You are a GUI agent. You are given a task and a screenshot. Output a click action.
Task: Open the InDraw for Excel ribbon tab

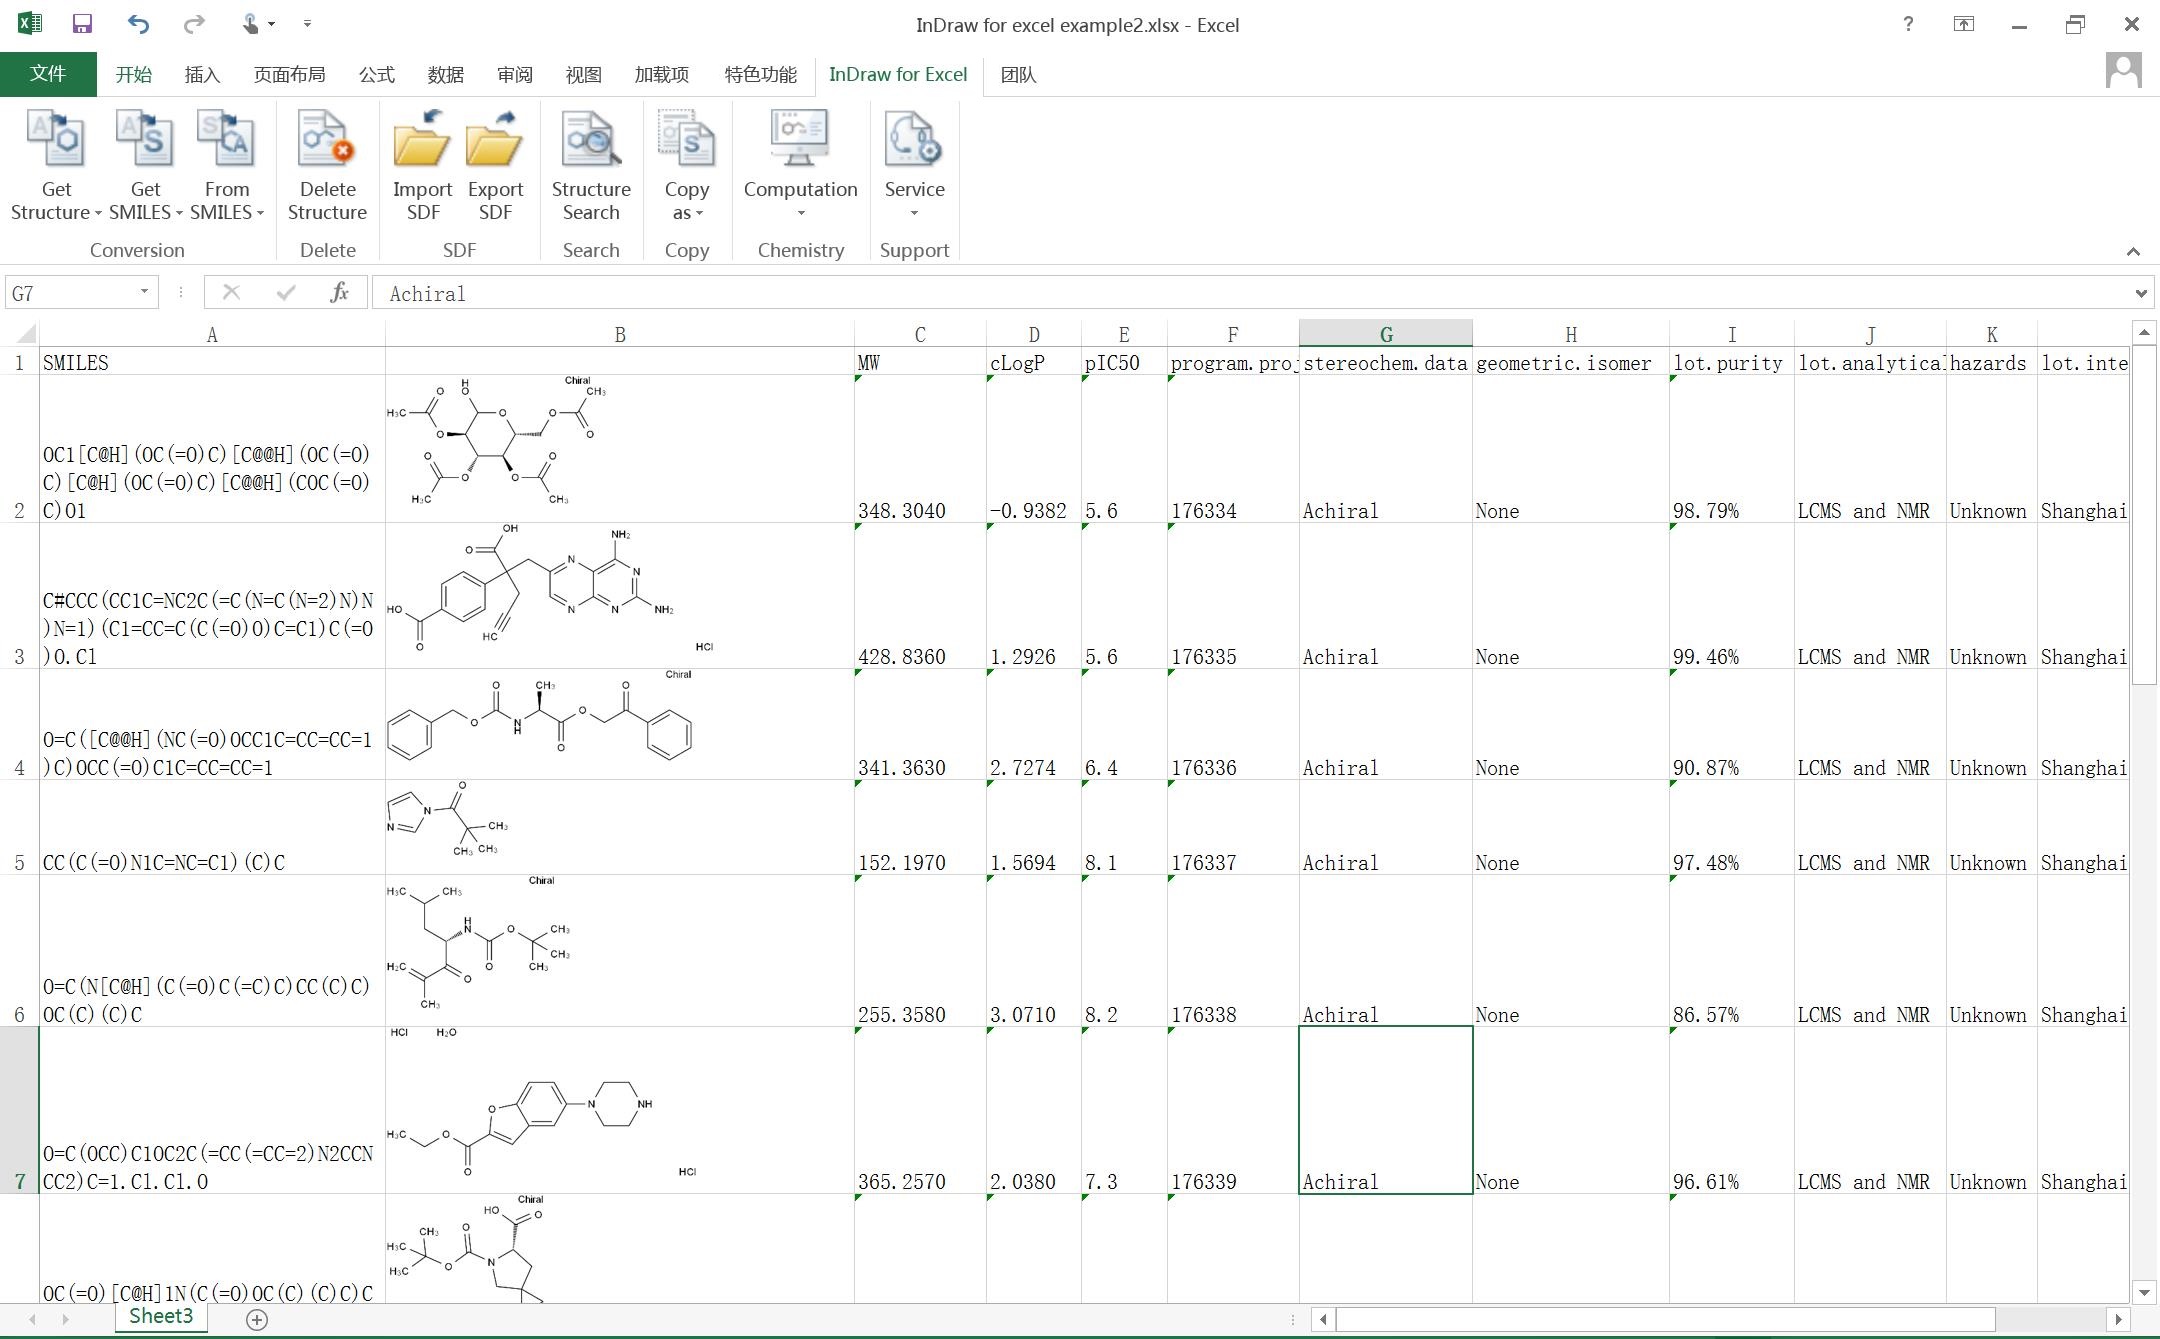pyautogui.click(x=898, y=74)
